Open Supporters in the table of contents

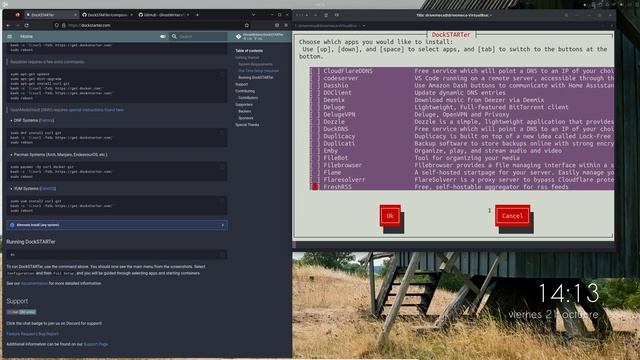[x=244, y=104]
